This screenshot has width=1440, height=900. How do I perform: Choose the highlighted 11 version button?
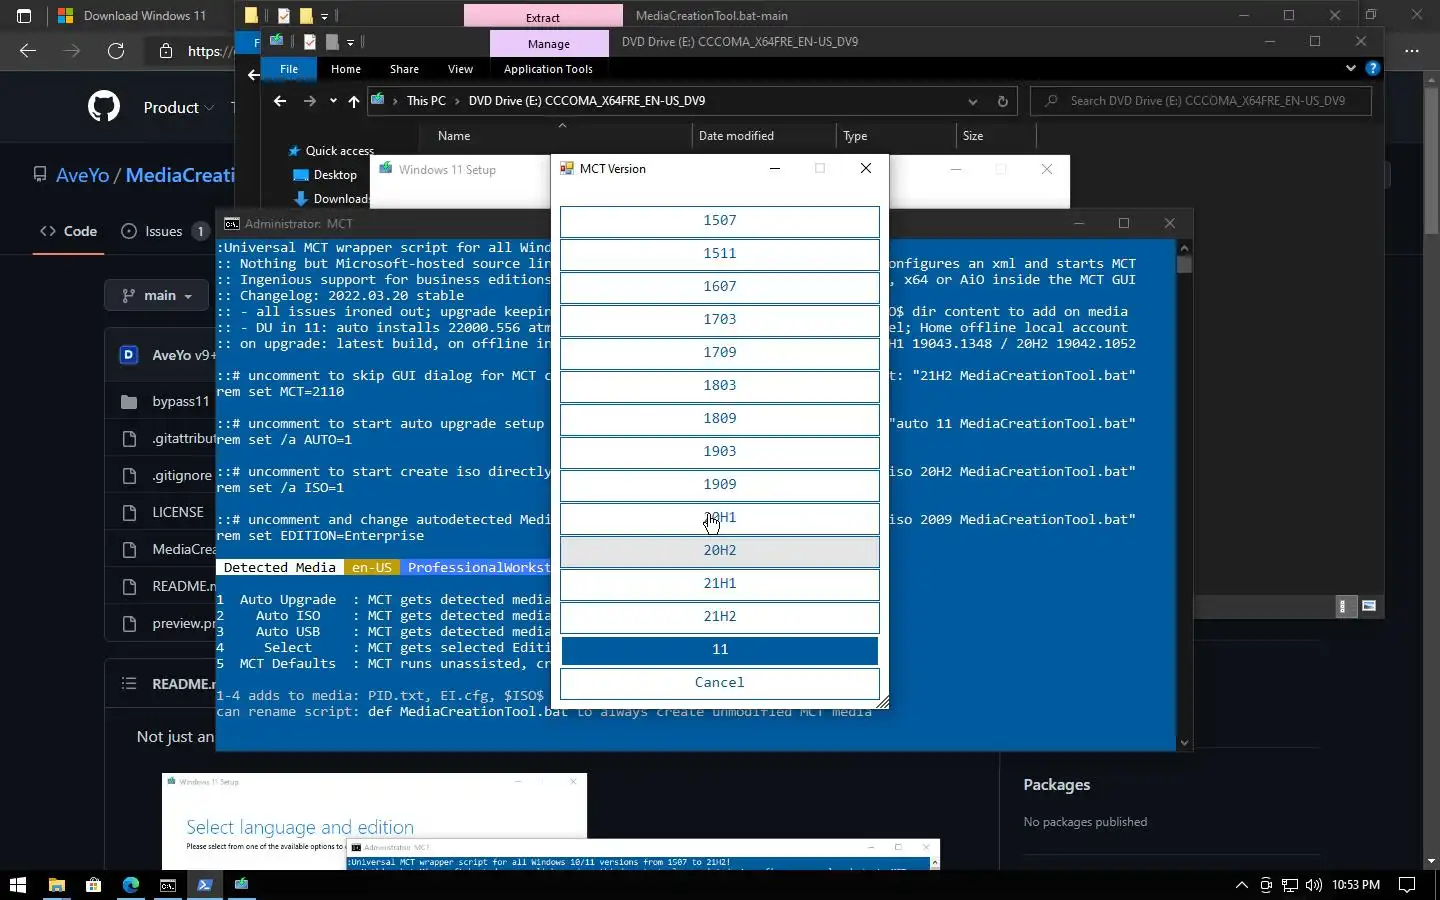(x=719, y=650)
